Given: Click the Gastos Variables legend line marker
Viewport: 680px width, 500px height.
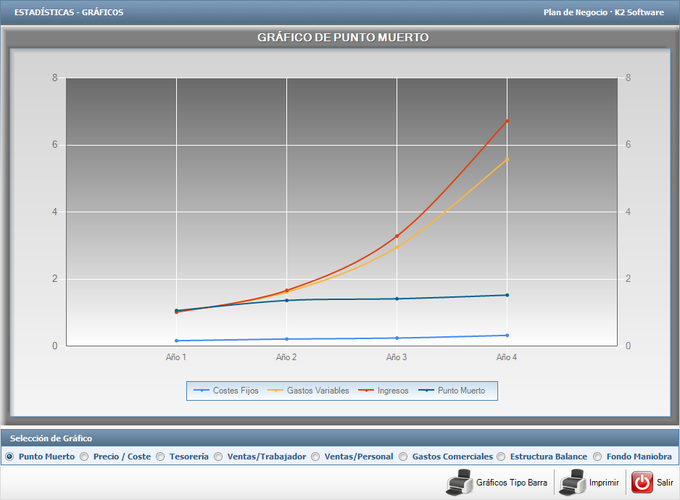Looking at the screenshot, I should [275, 390].
